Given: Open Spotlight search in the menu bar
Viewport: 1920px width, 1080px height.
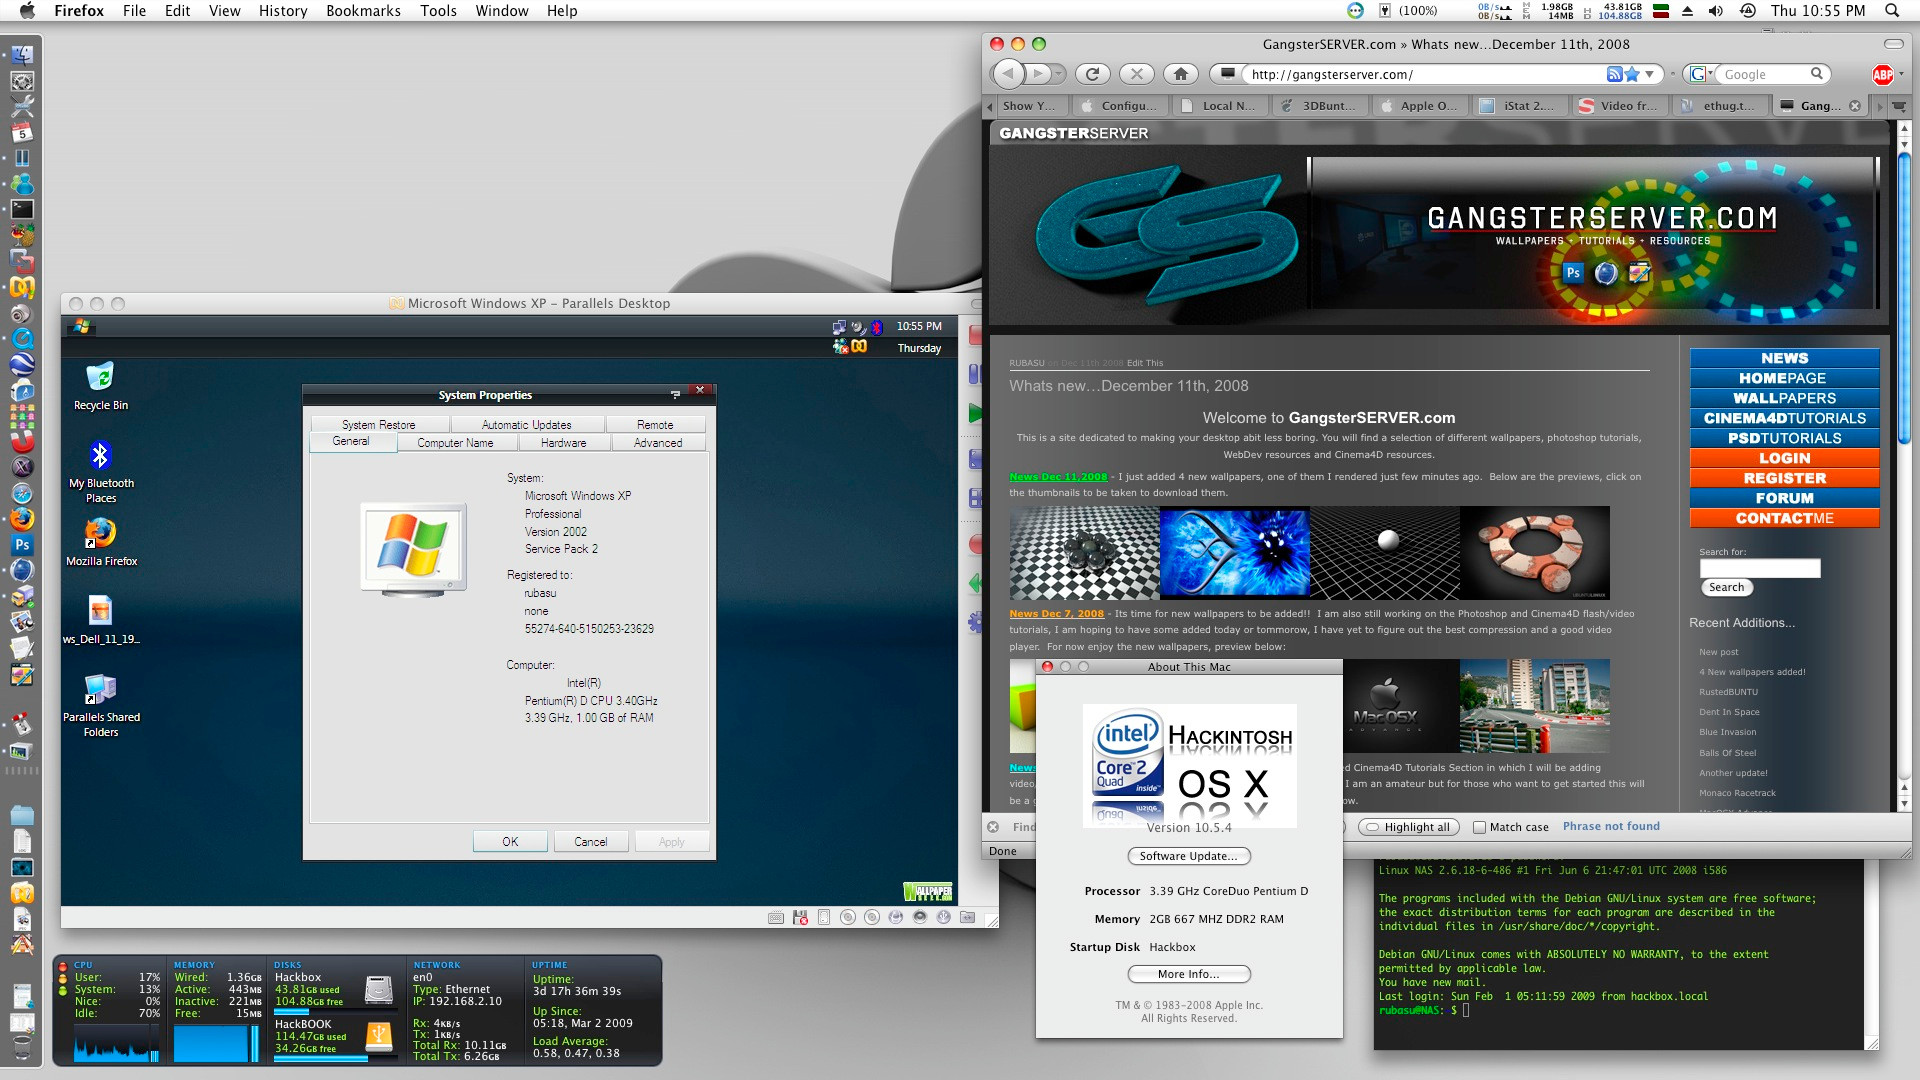Looking at the screenshot, I should pos(1892,11).
